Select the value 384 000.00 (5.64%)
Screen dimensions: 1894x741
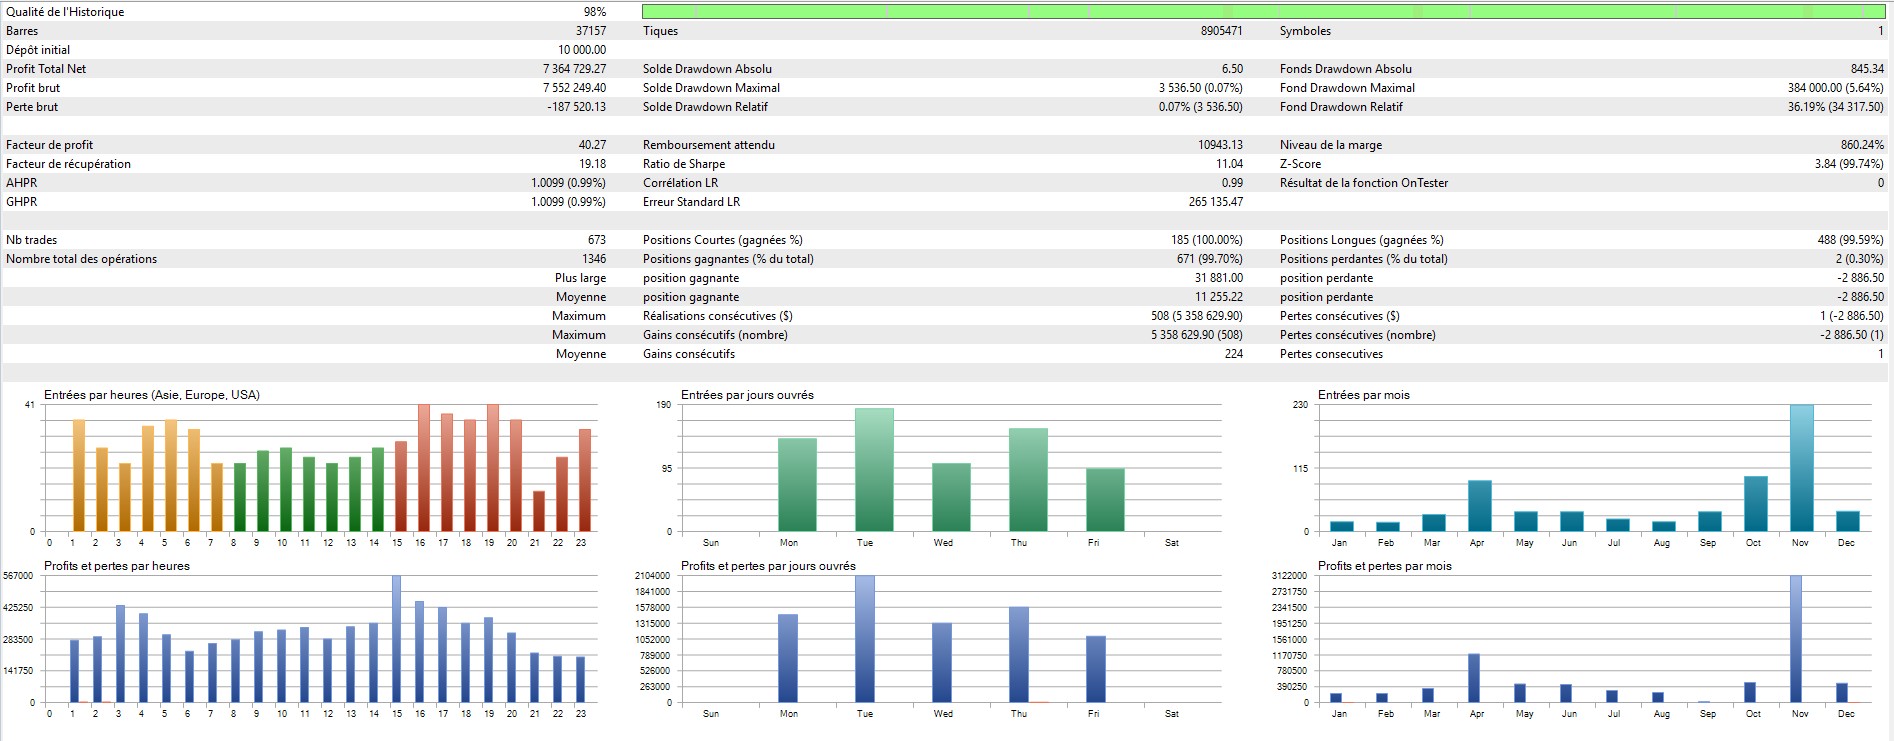coord(1835,88)
